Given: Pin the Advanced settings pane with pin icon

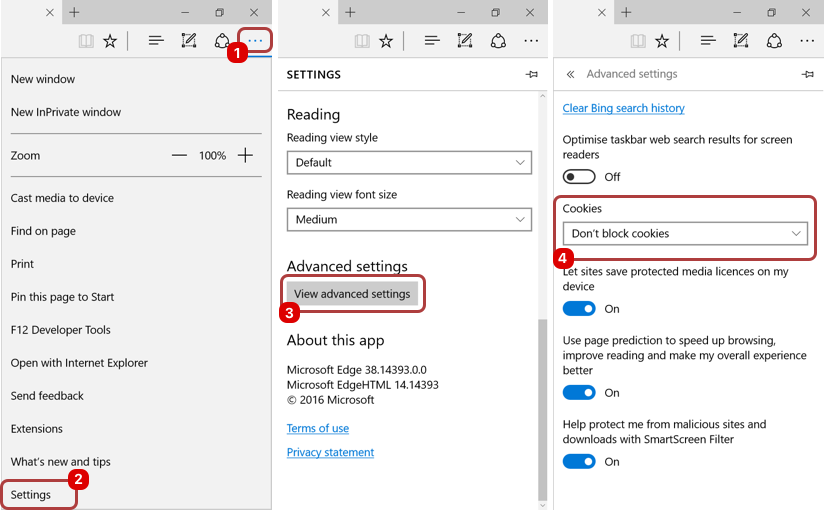Looking at the screenshot, I should point(807,75).
